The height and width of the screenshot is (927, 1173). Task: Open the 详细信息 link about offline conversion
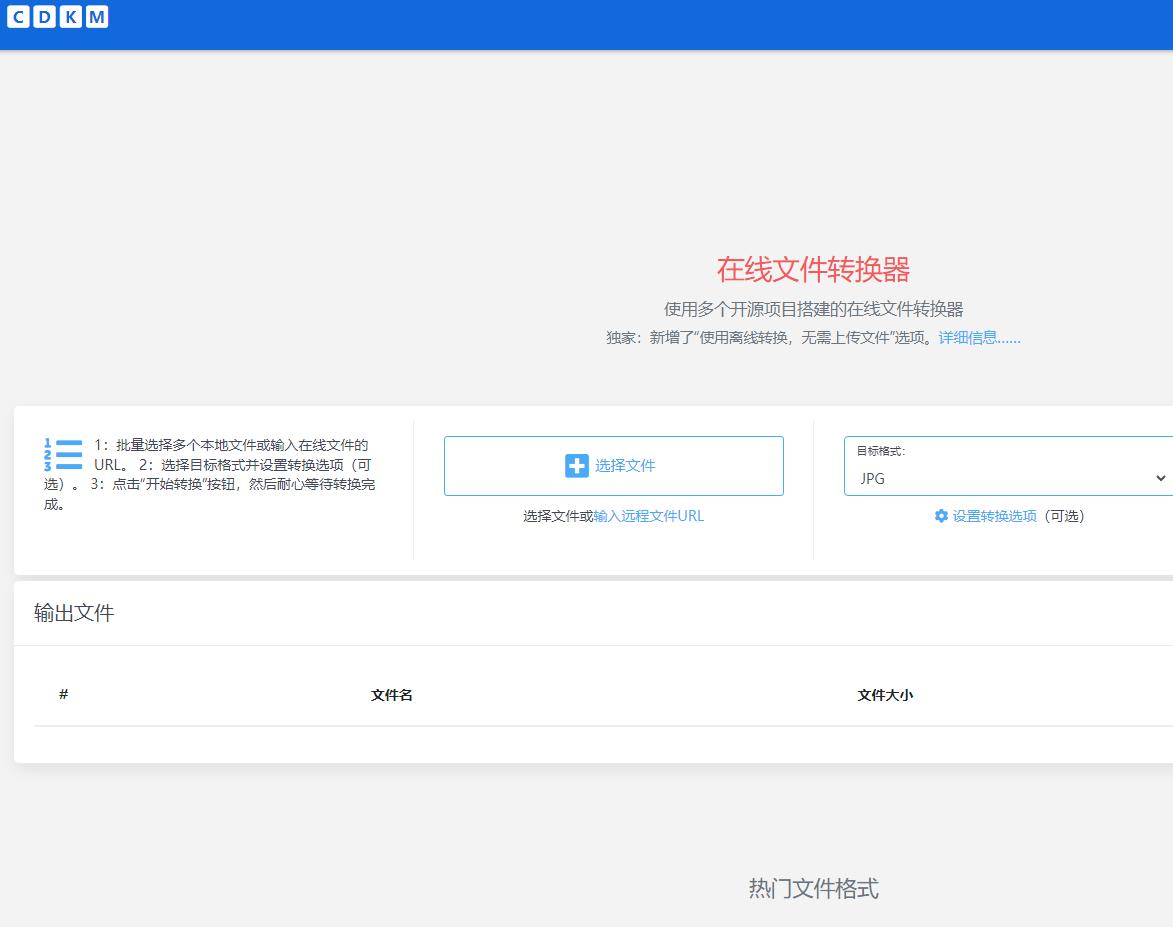click(979, 338)
